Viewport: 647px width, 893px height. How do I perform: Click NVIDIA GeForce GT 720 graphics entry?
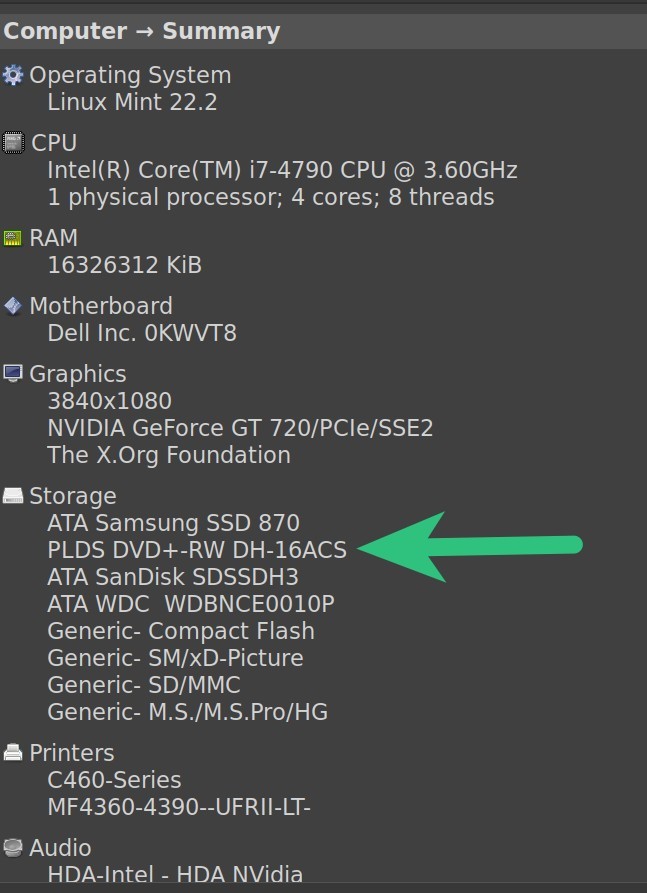[240, 428]
